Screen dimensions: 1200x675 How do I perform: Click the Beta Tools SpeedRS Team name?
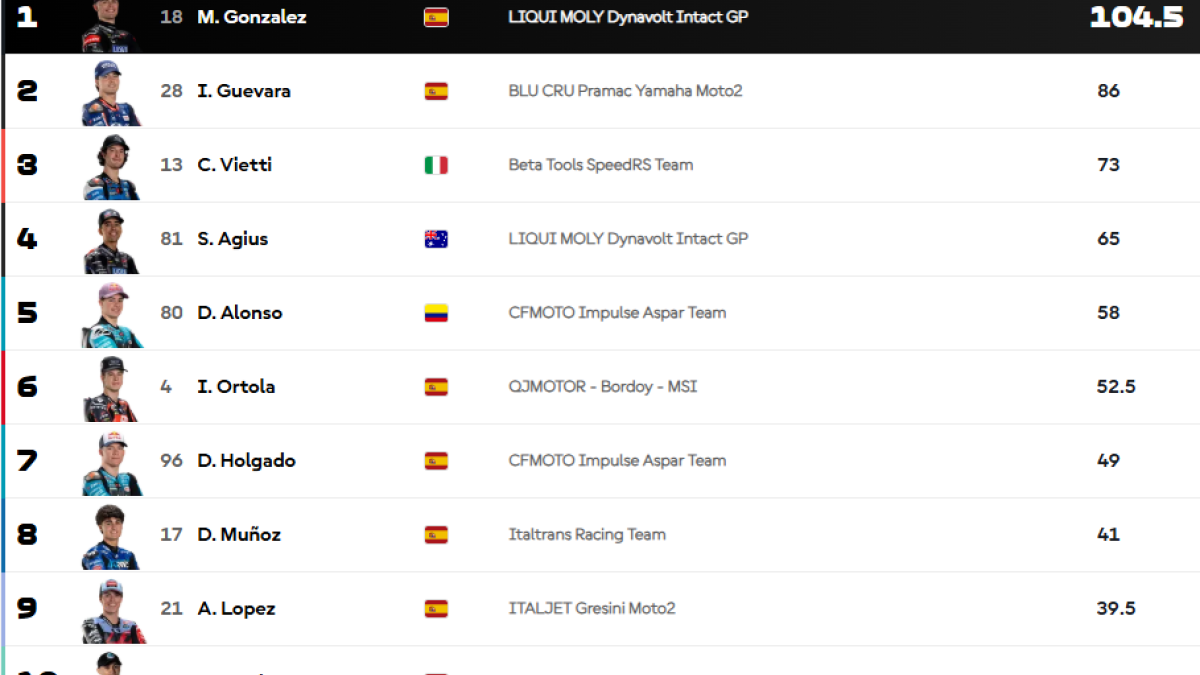[x=600, y=165]
